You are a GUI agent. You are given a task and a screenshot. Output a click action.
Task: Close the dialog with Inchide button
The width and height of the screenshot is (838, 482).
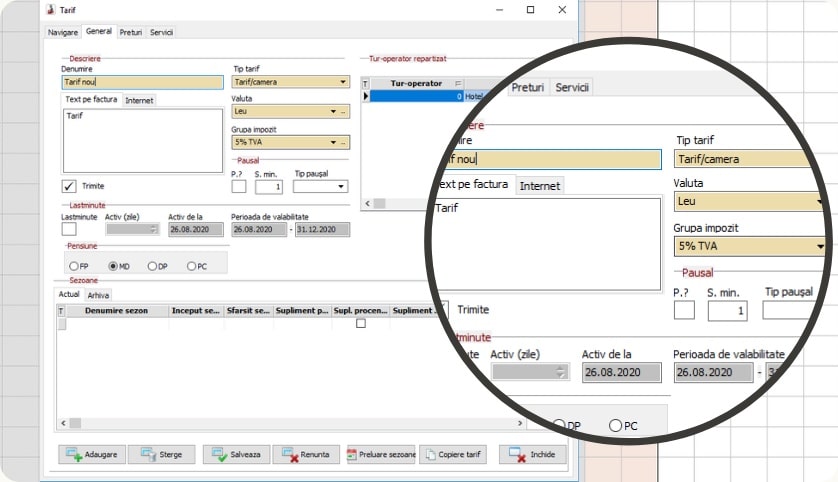point(532,454)
